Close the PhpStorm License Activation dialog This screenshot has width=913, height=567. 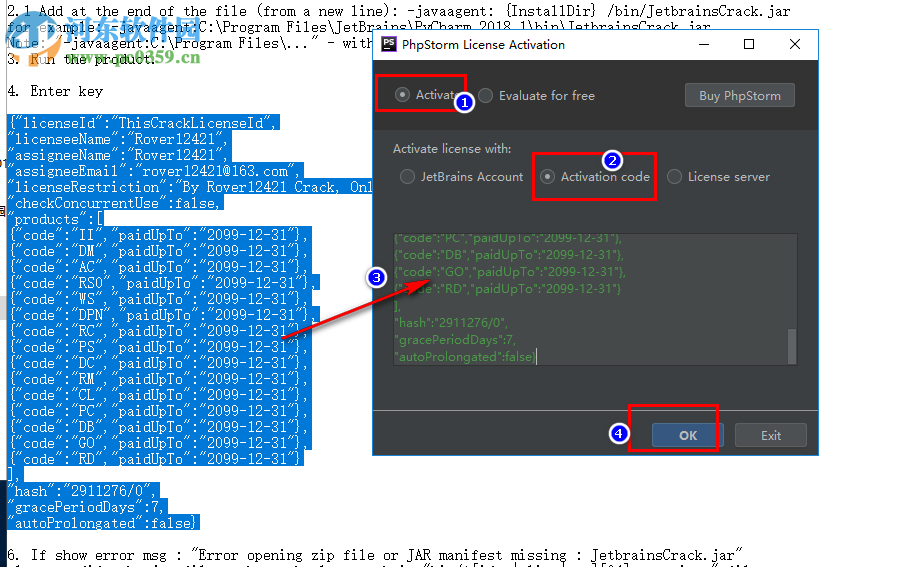[795, 44]
